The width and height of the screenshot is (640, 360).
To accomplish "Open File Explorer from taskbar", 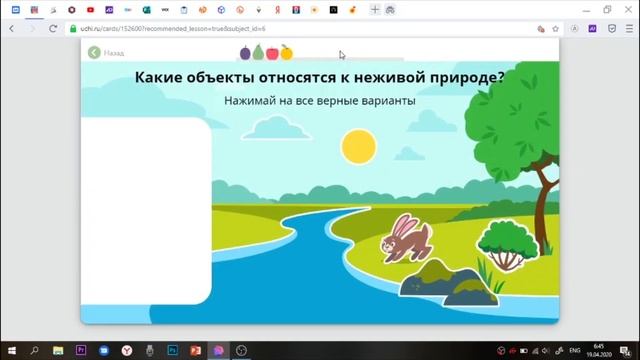I will coord(58,351).
